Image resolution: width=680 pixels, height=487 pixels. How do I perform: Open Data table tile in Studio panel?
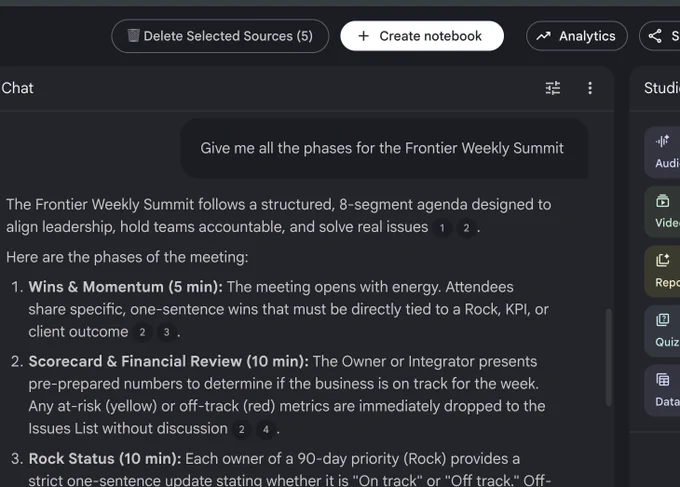point(662,390)
